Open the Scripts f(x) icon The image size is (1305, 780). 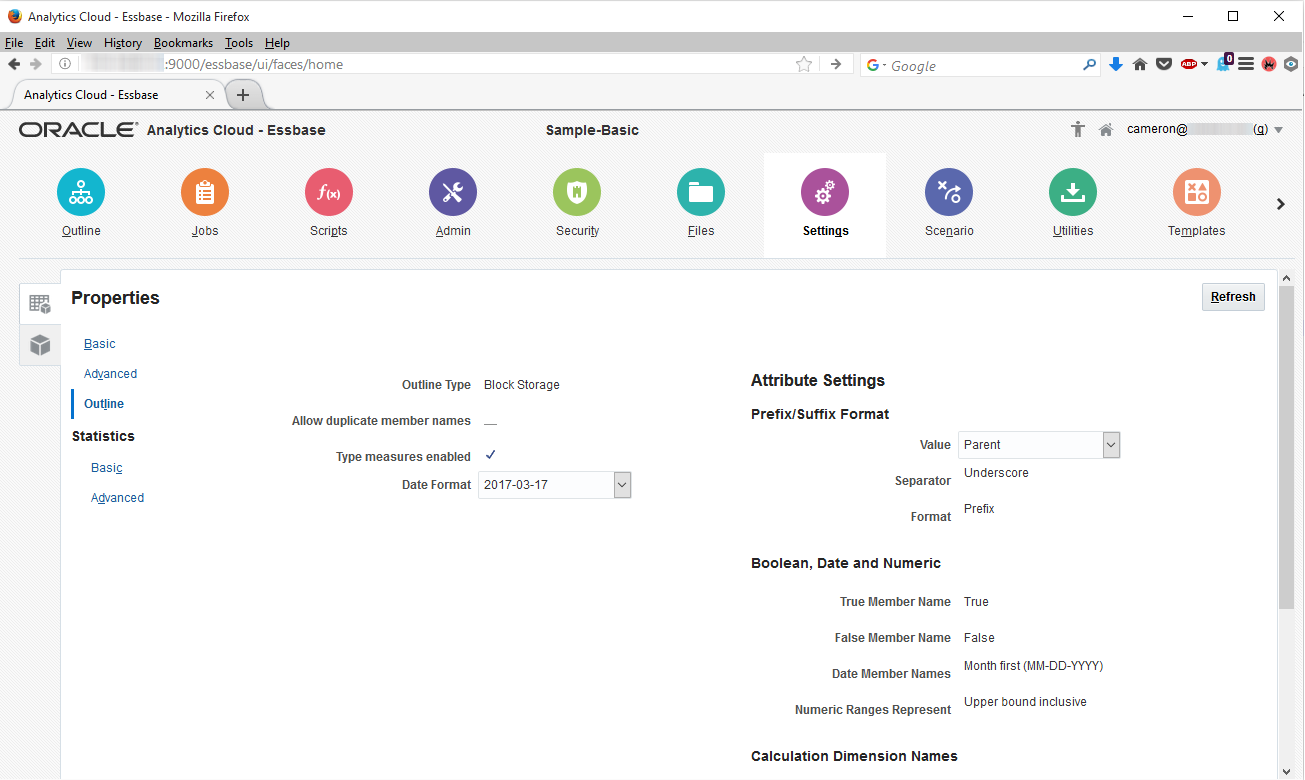329,192
